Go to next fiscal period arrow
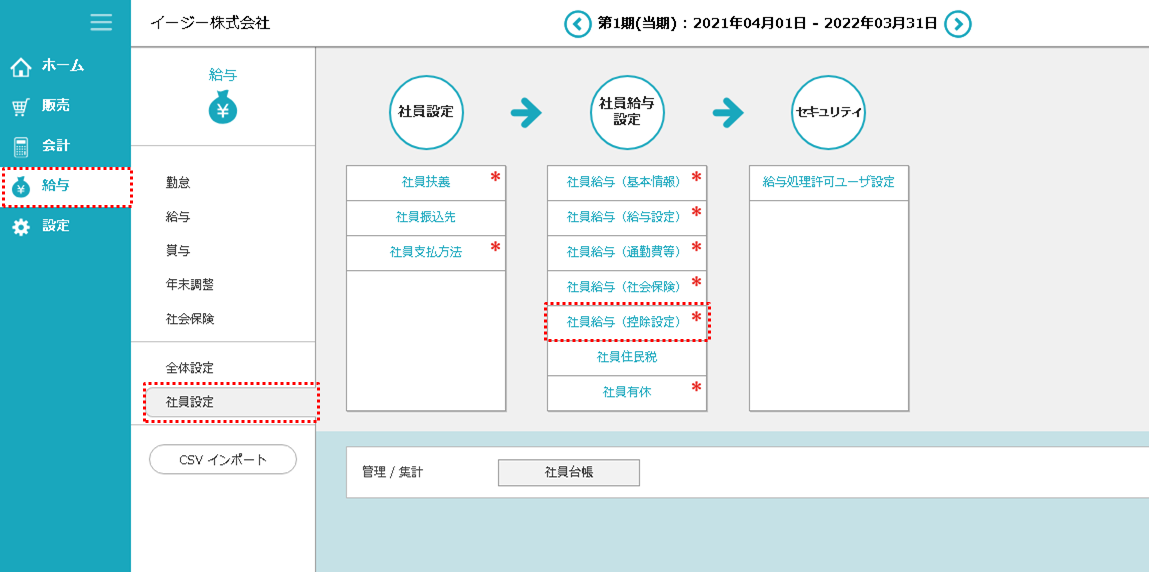The image size is (1149, 572). tap(958, 23)
